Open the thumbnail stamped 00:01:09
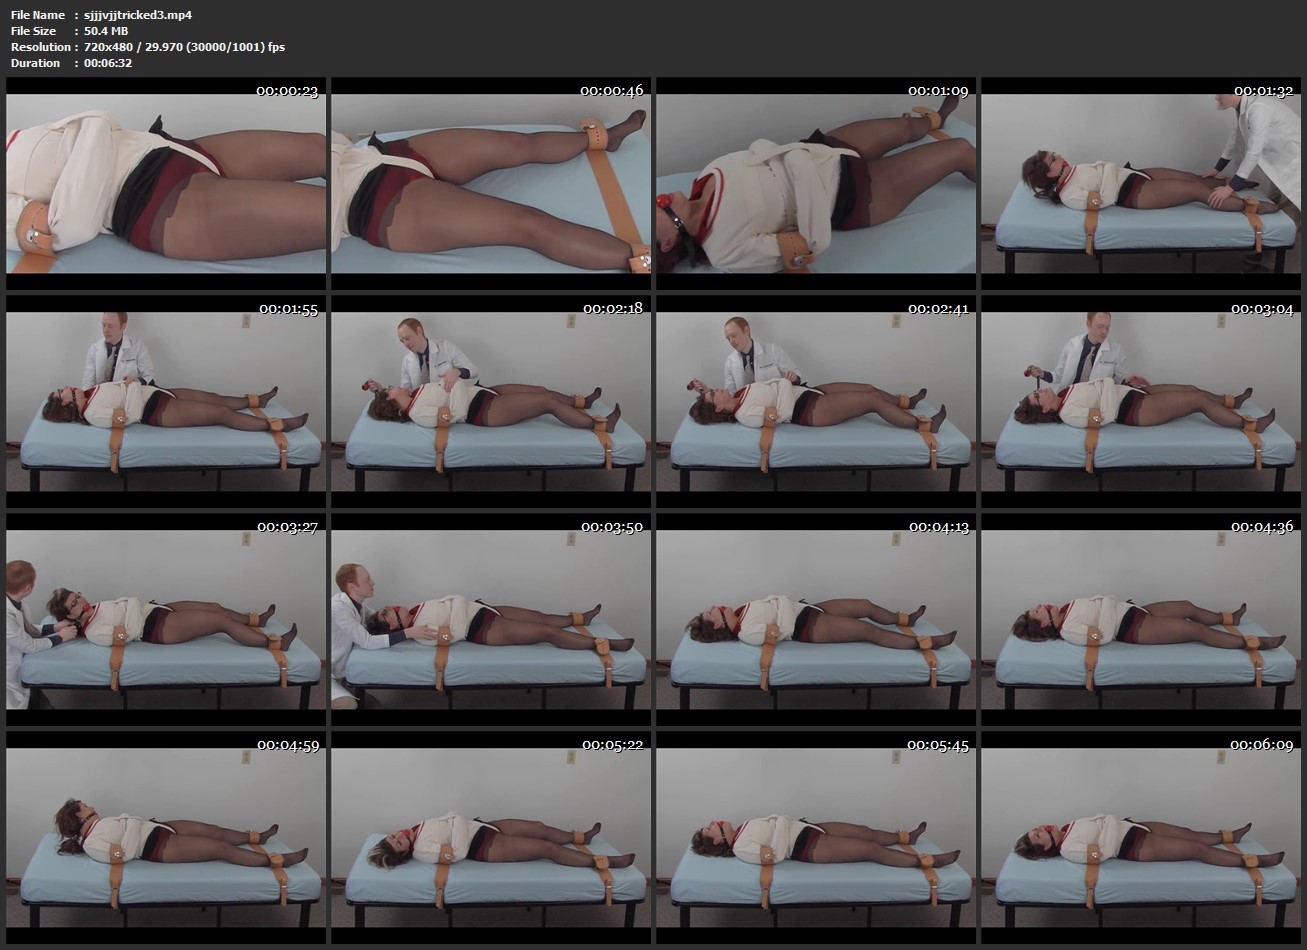The image size is (1307, 950). click(816, 184)
